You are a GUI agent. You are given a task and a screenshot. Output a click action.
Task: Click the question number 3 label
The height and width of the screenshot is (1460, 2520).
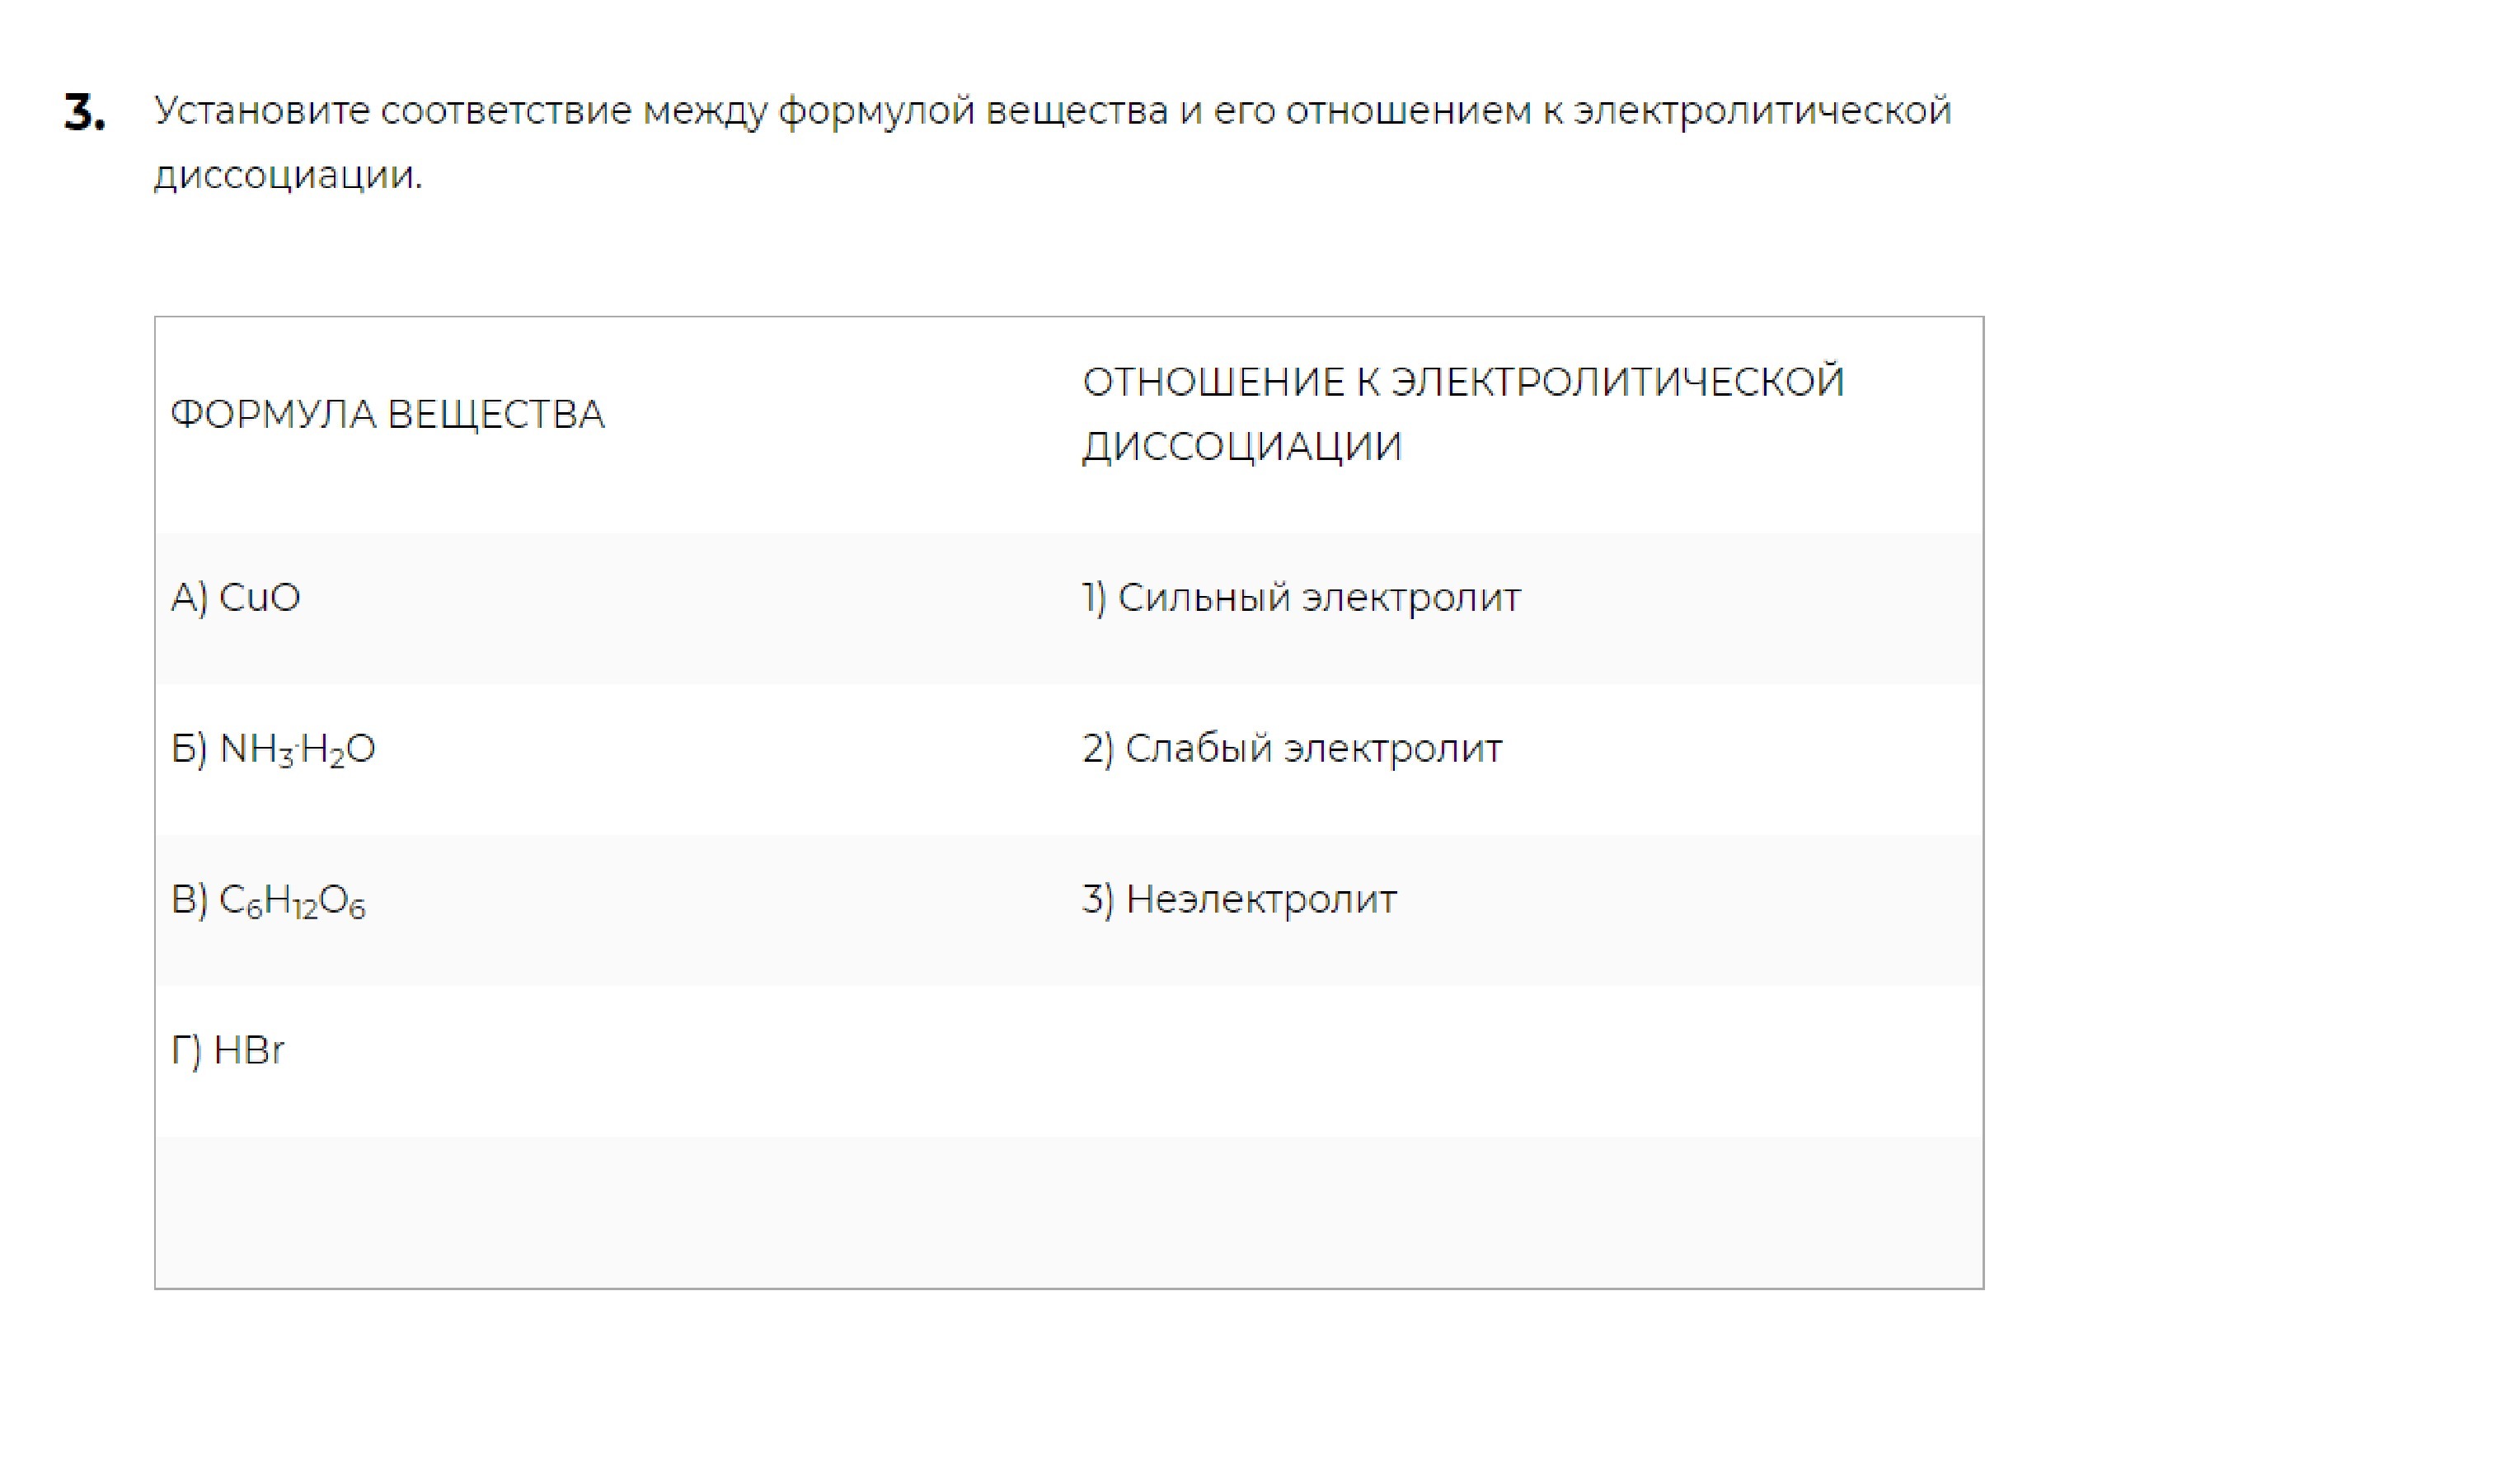coord(85,113)
